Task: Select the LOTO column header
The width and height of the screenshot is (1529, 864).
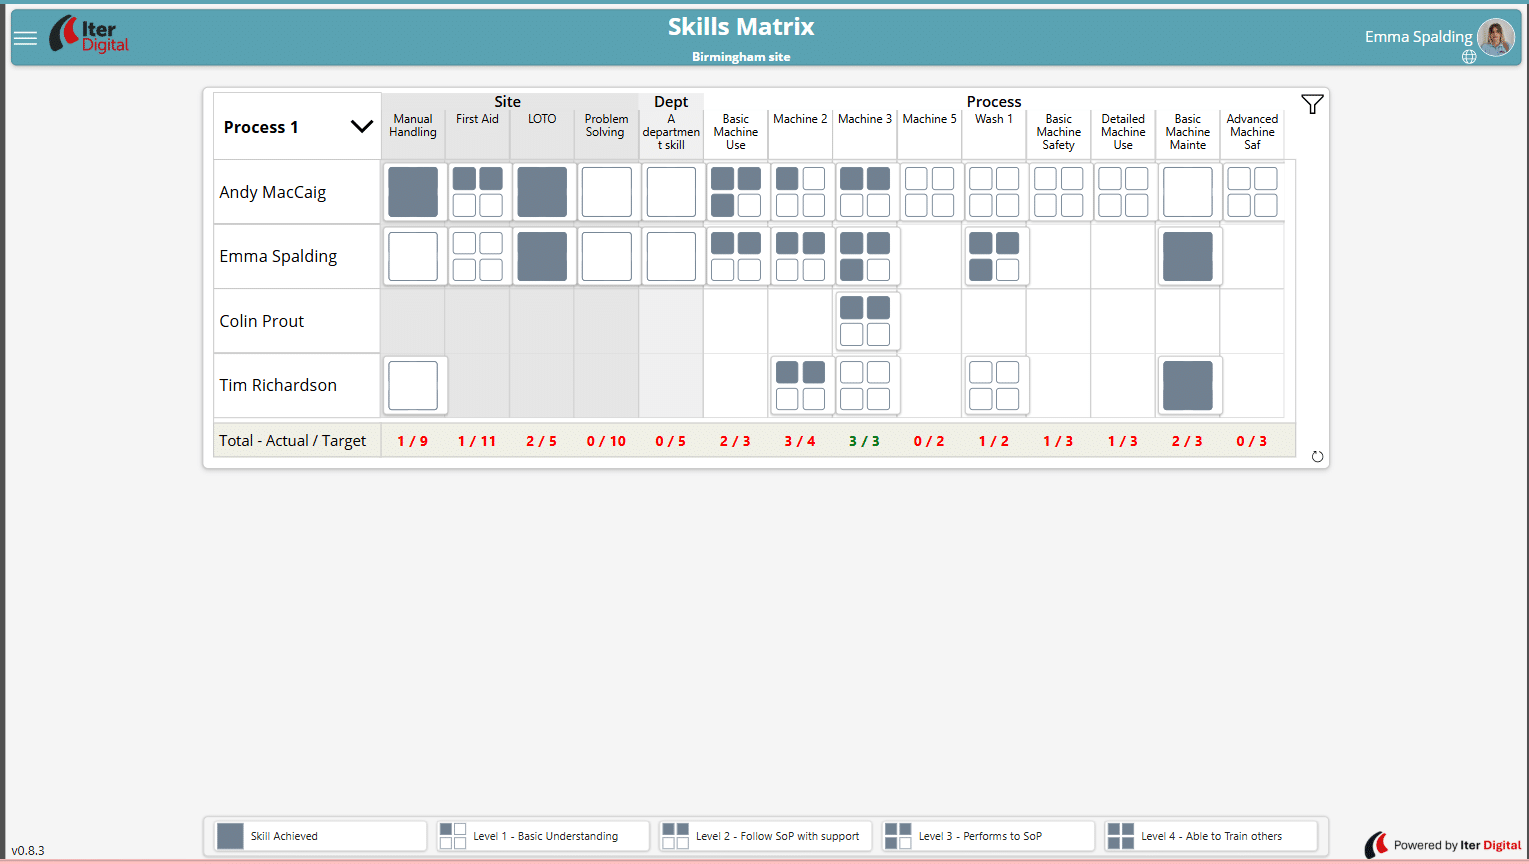Action: click(x=542, y=119)
